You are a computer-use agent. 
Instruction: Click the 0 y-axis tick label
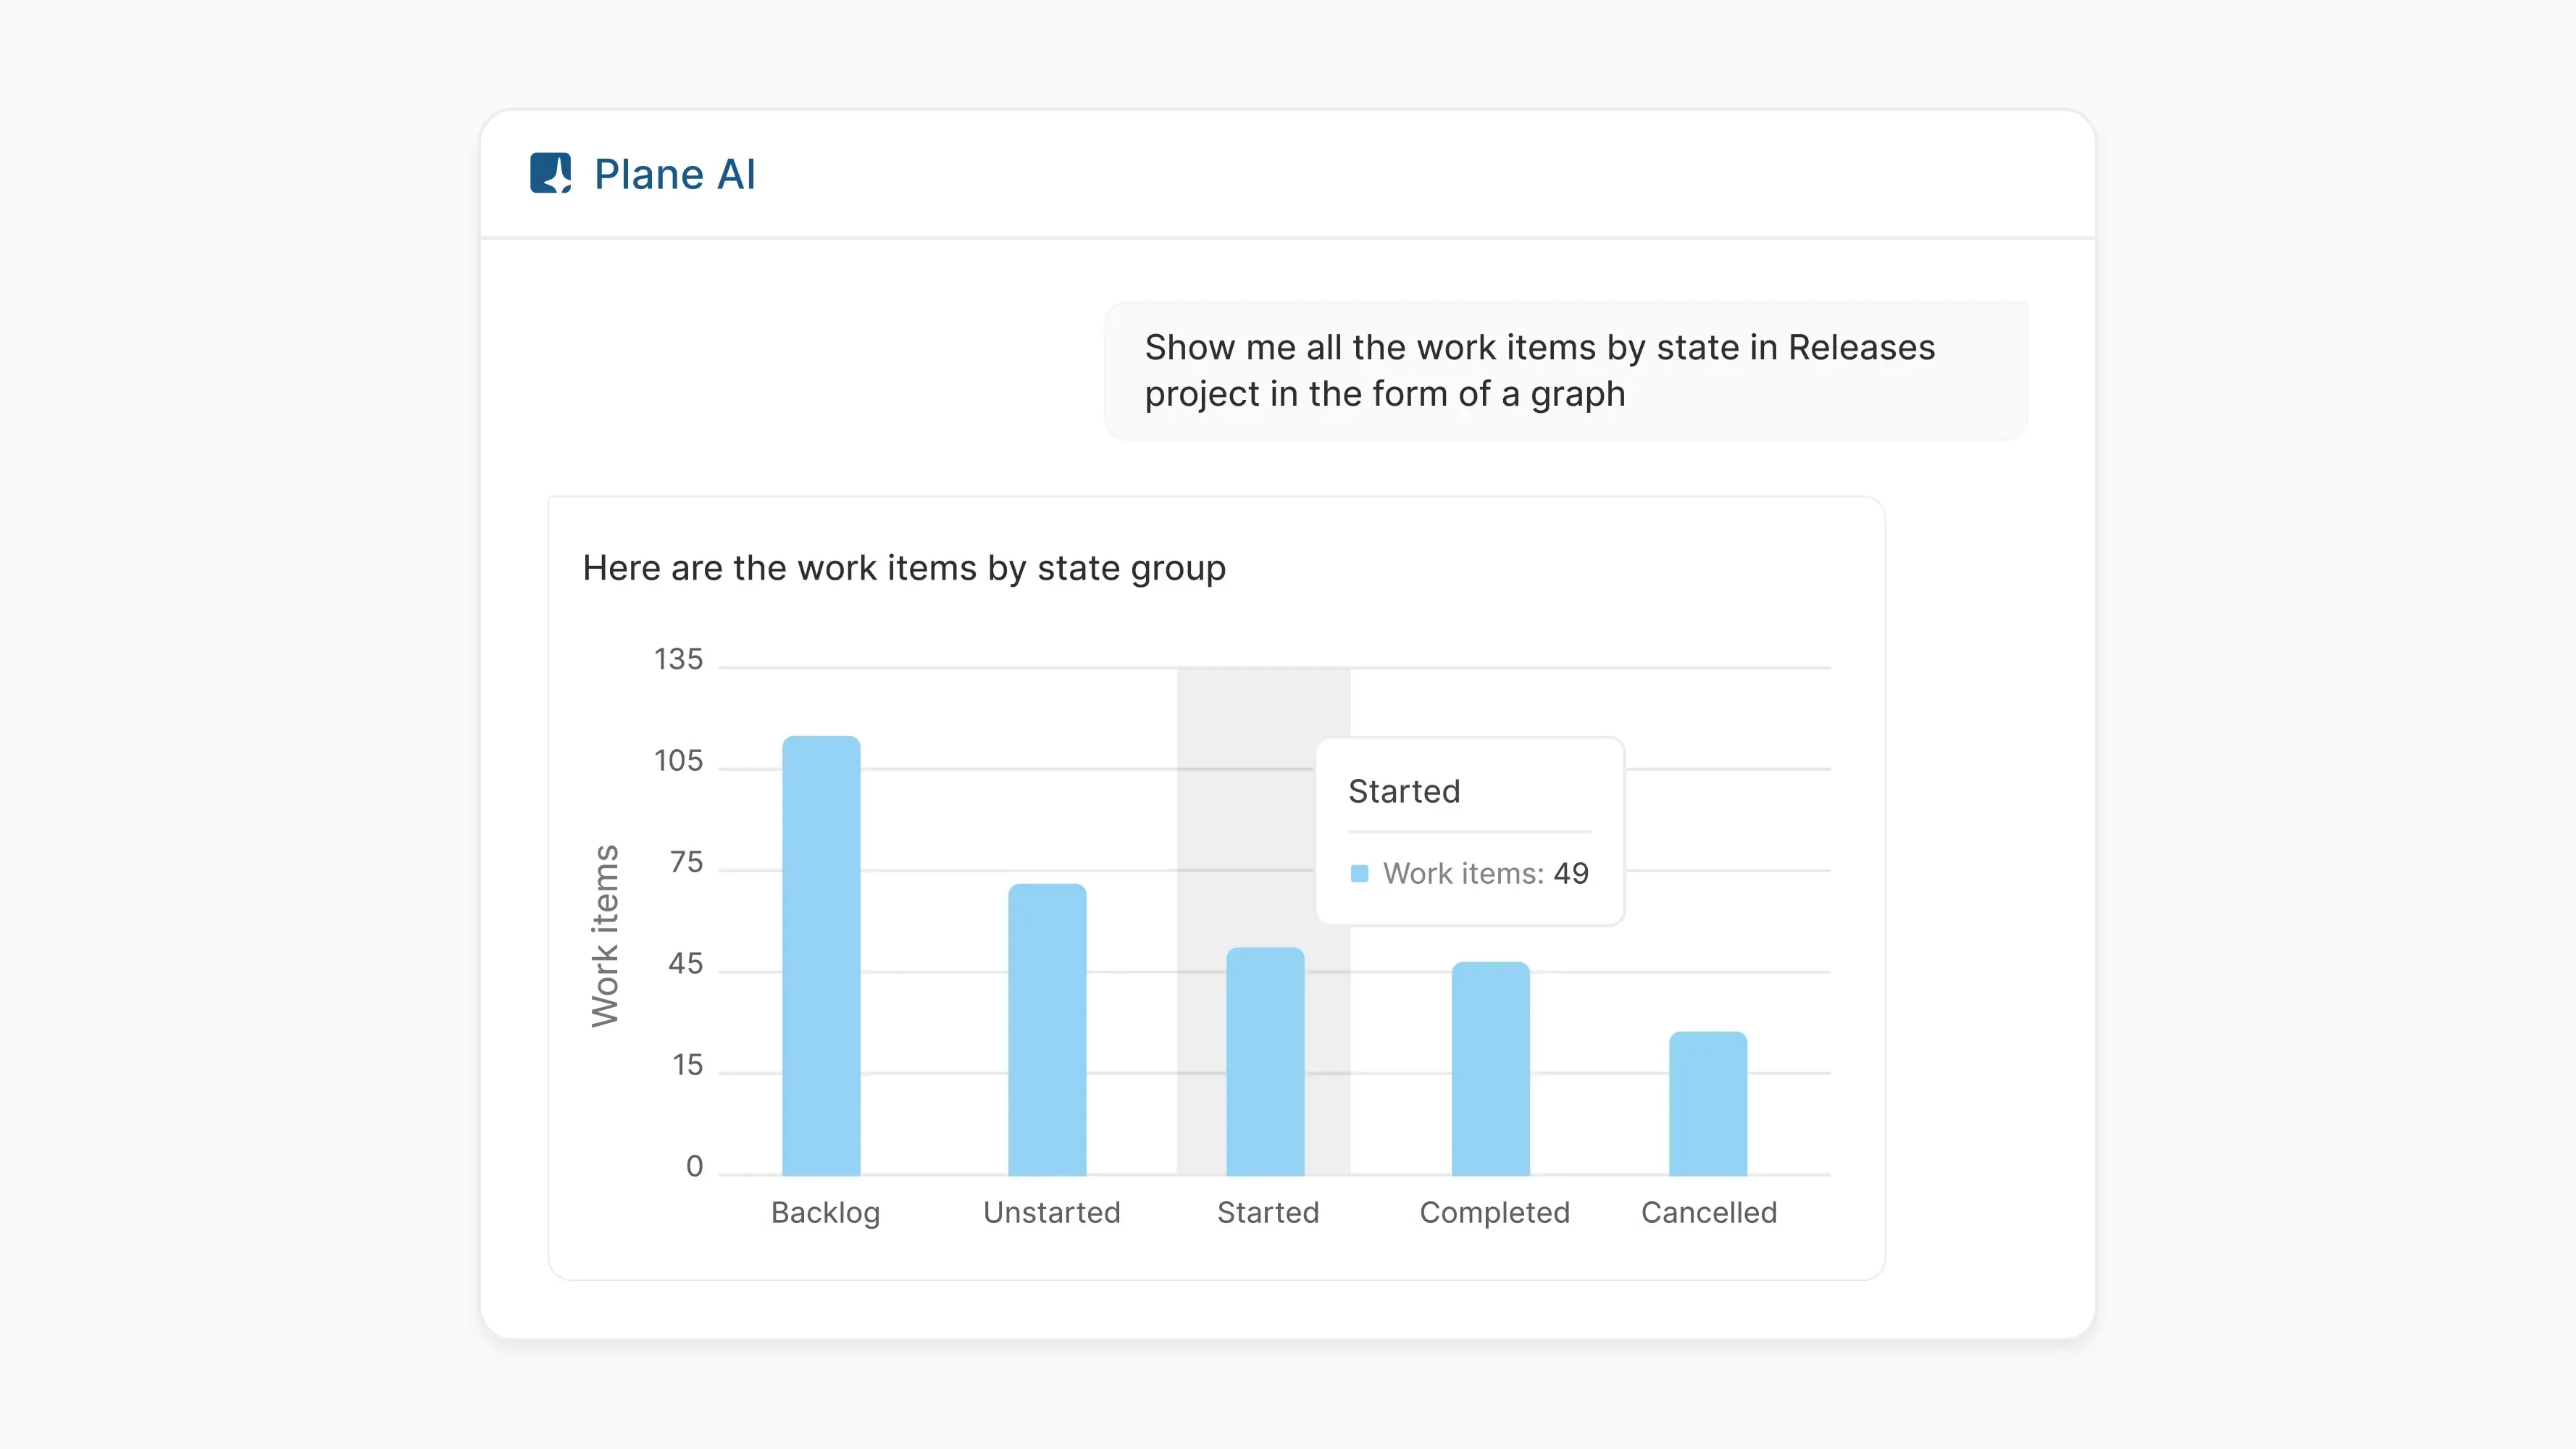coord(694,1167)
